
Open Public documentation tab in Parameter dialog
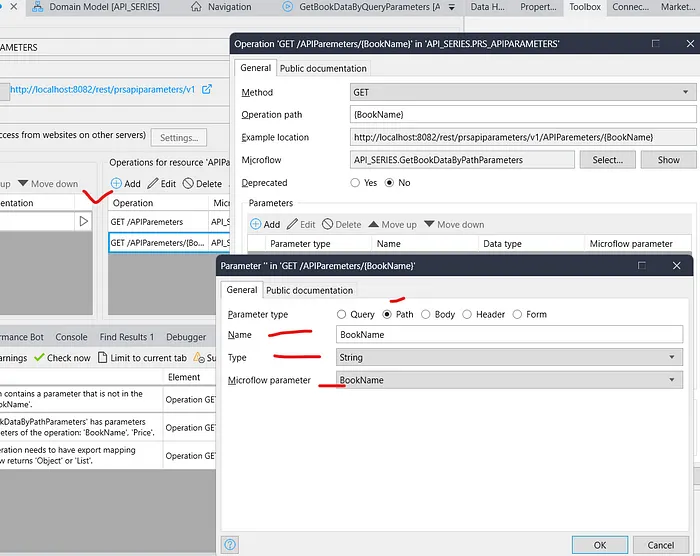[x=308, y=290]
